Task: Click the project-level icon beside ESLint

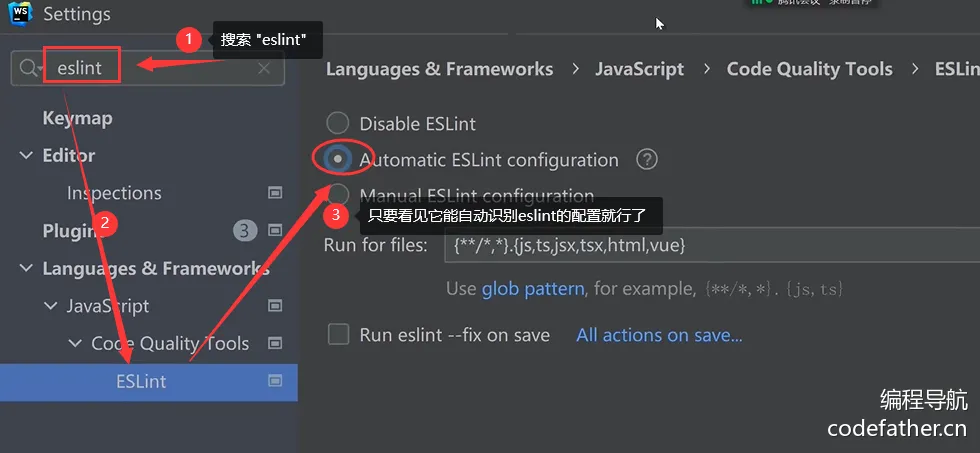Action: pyautogui.click(x=275, y=381)
